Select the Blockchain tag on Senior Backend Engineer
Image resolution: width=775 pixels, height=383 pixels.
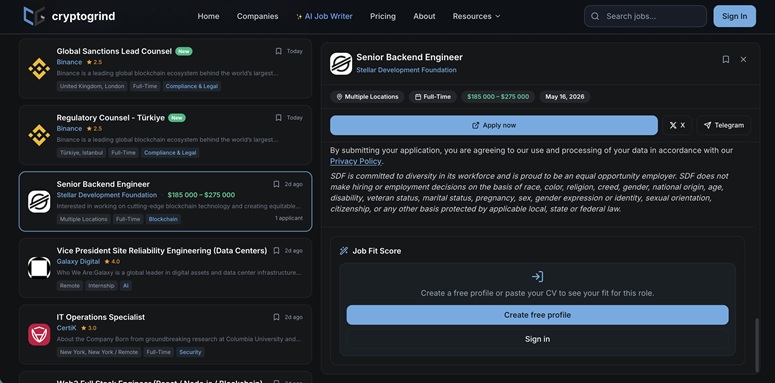(163, 219)
